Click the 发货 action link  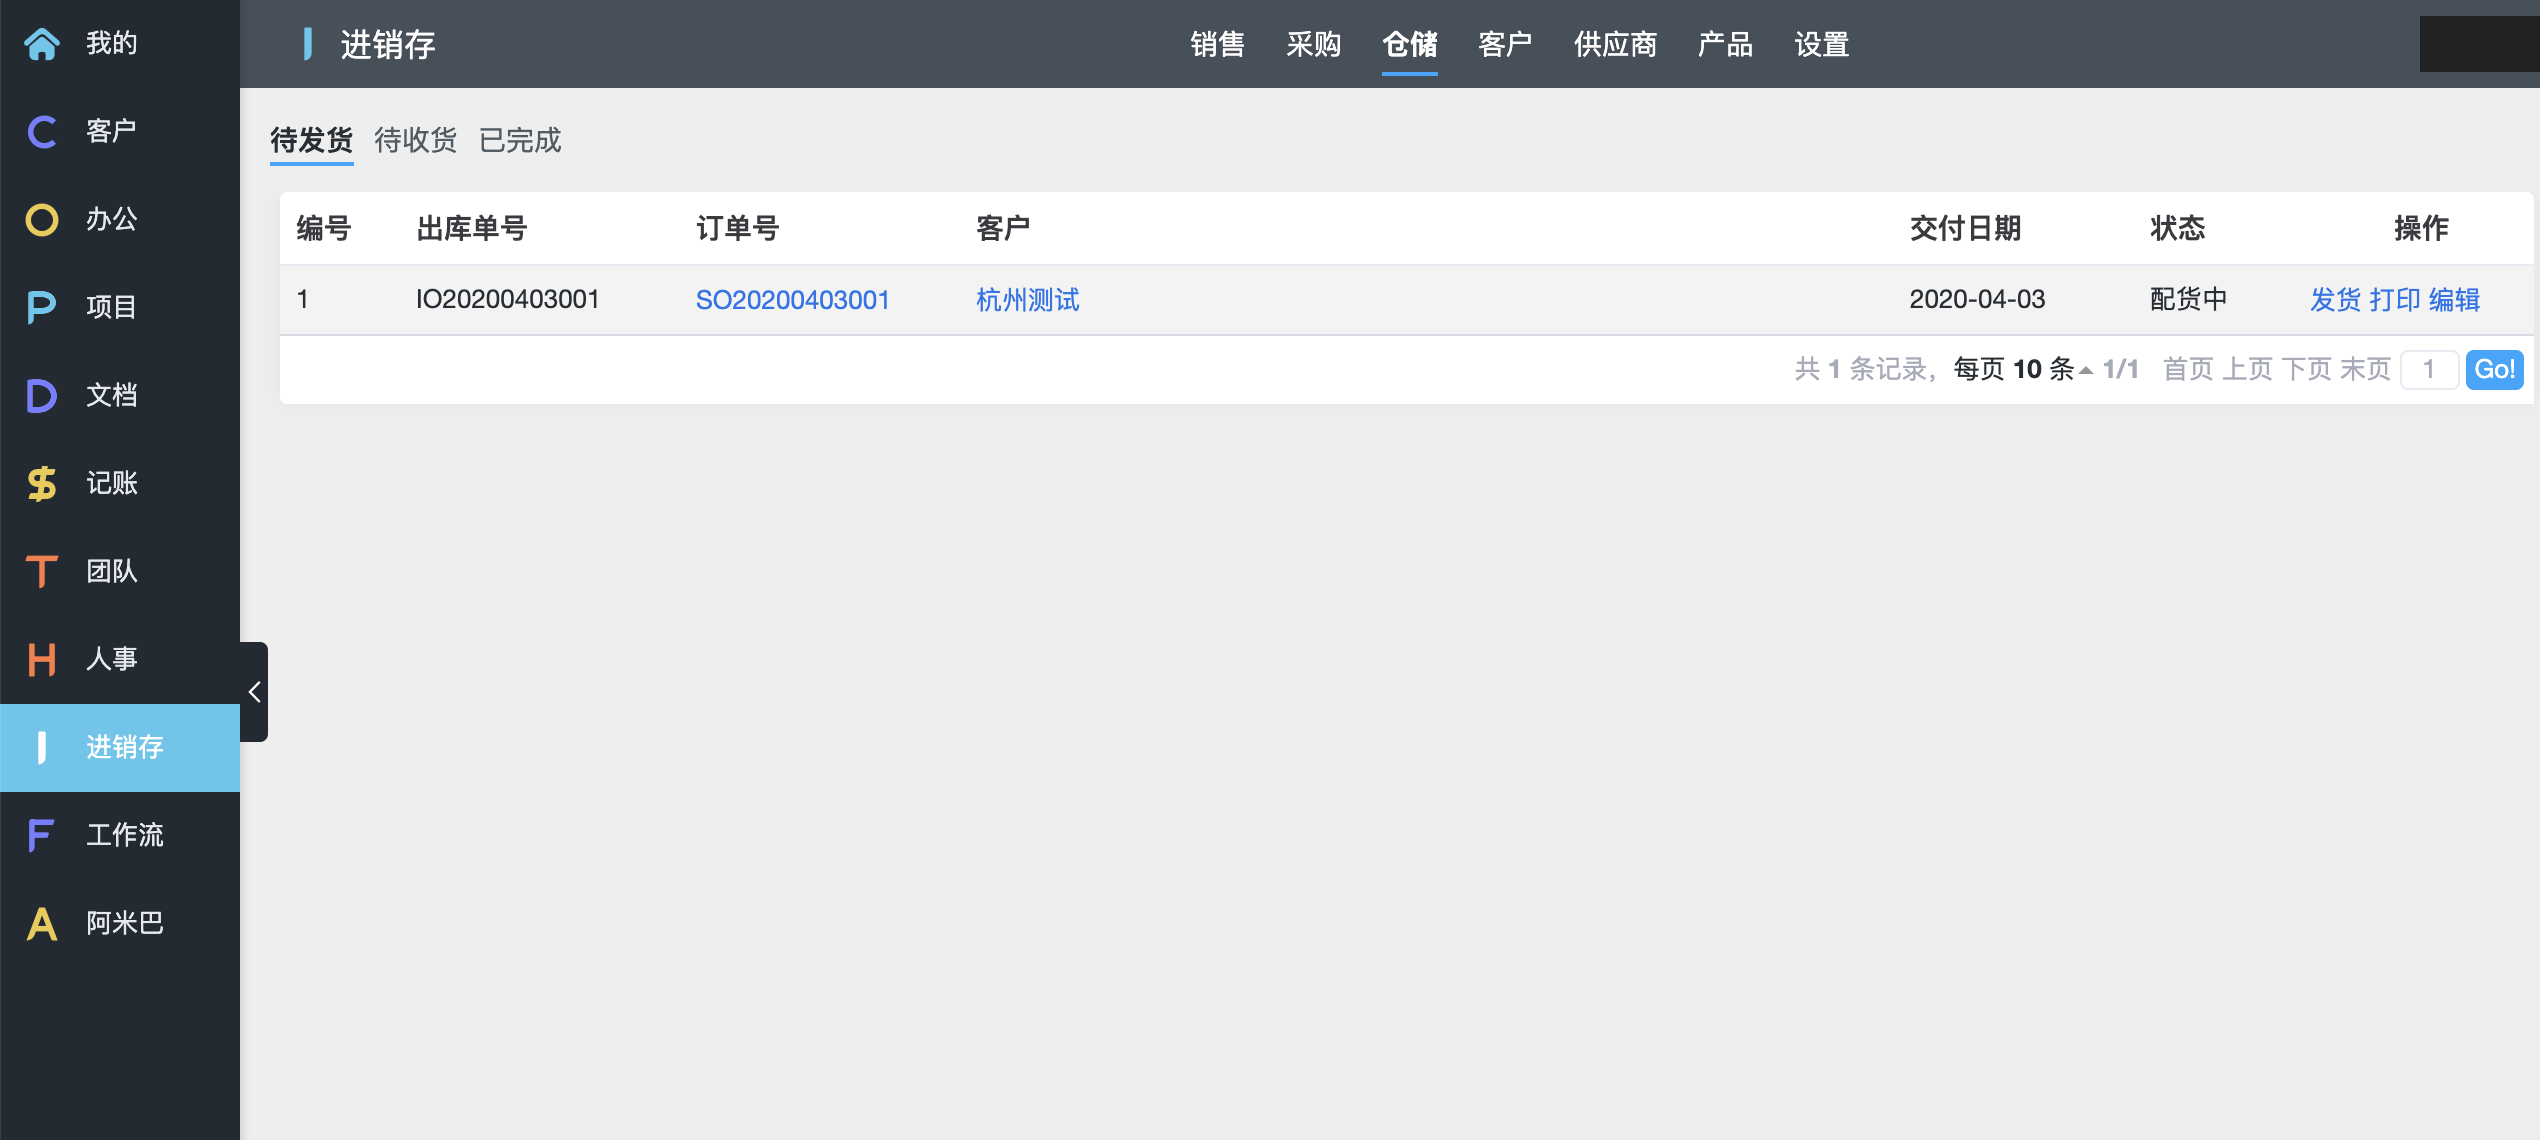tap(2335, 300)
